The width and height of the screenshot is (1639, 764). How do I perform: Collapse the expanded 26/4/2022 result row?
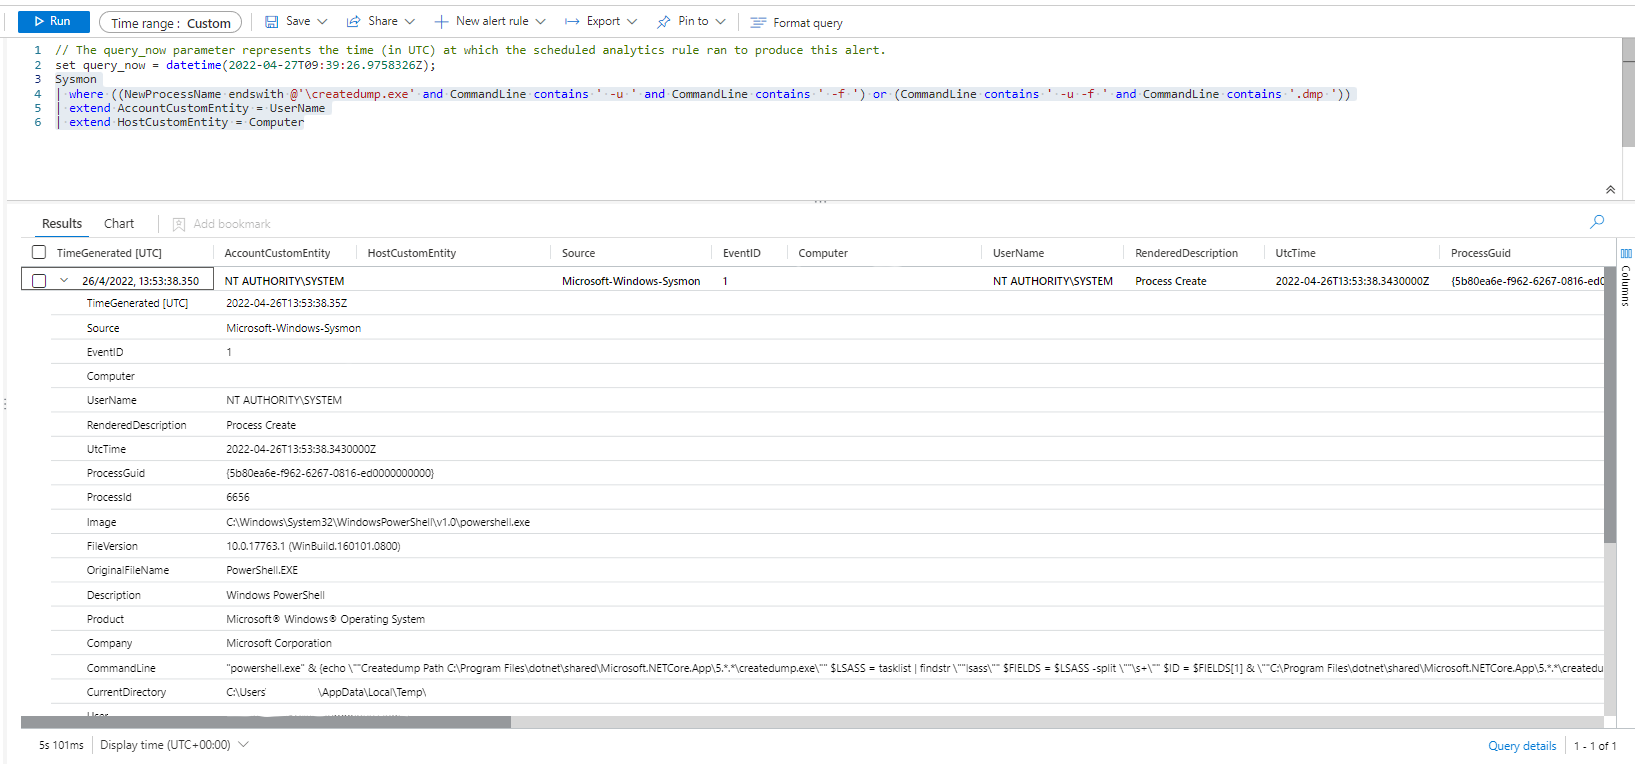pyautogui.click(x=64, y=281)
